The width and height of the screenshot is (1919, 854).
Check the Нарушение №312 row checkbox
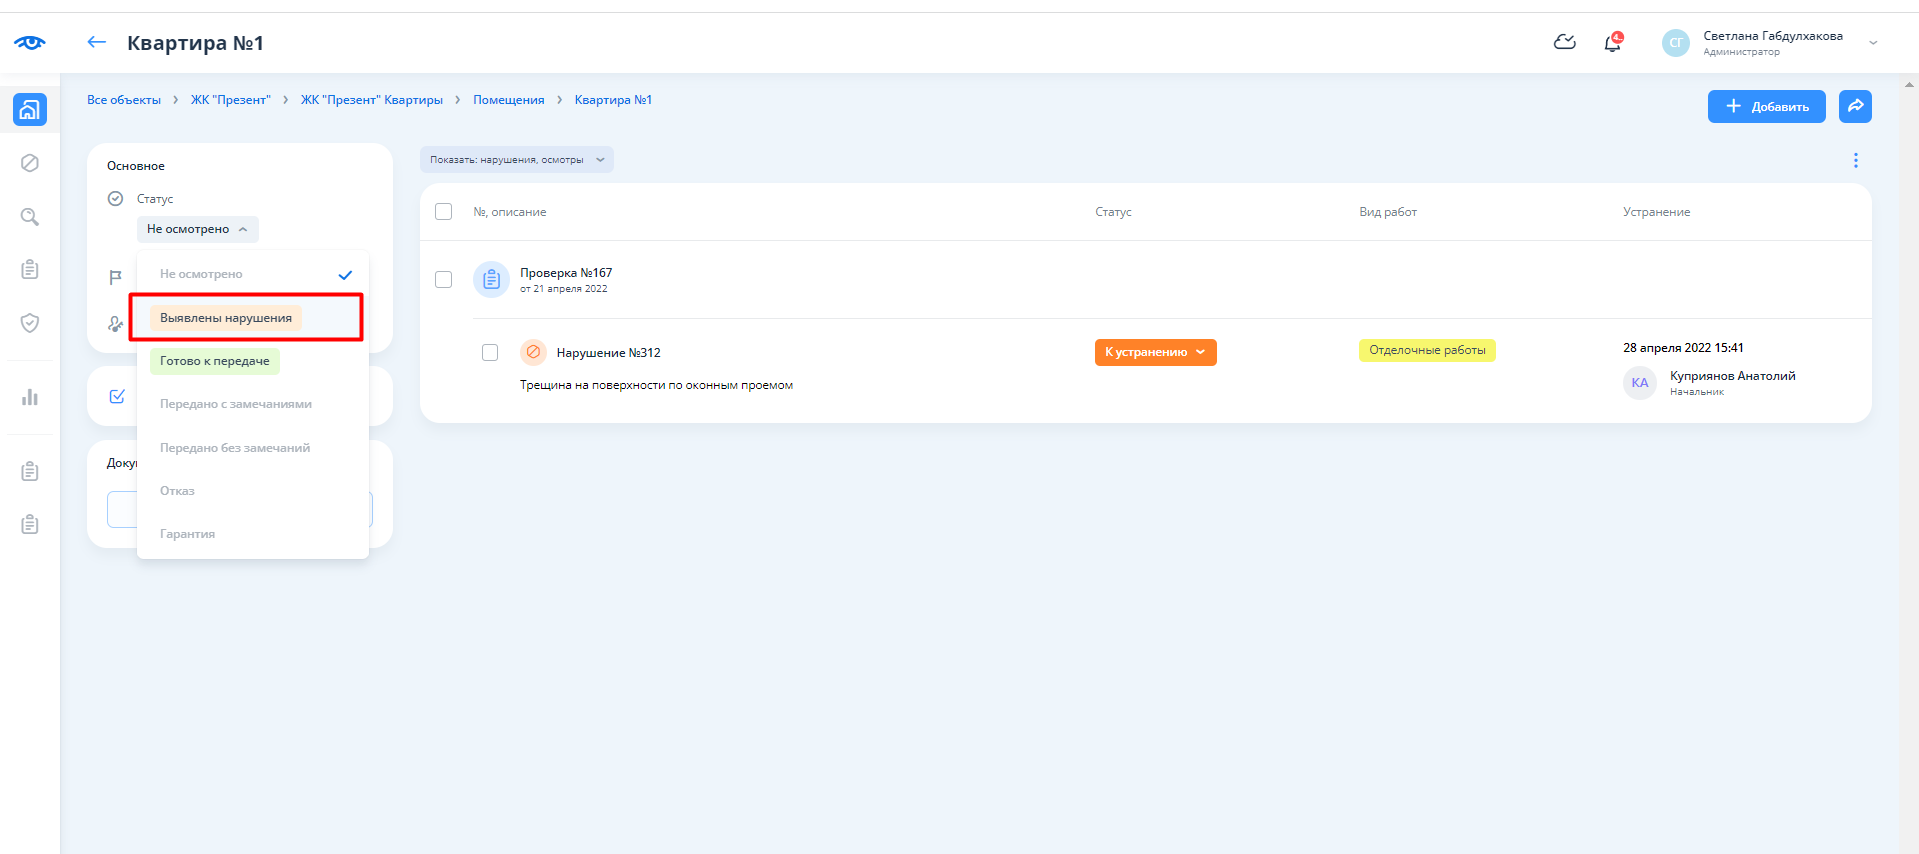490,353
